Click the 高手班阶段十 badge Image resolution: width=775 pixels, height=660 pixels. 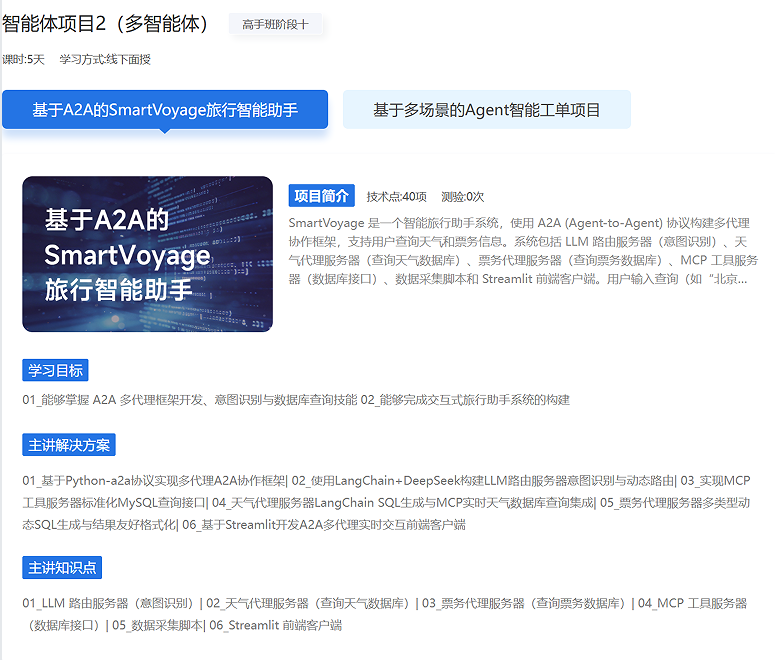click(x=275, y=24)
